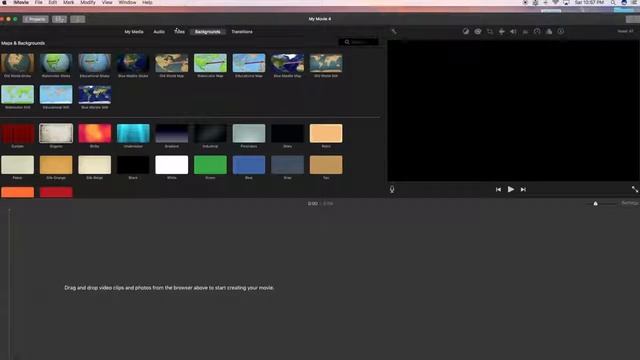Open the Mark menu
The width and height of the screenshot is (640, 360).
[x=69, y=2]
